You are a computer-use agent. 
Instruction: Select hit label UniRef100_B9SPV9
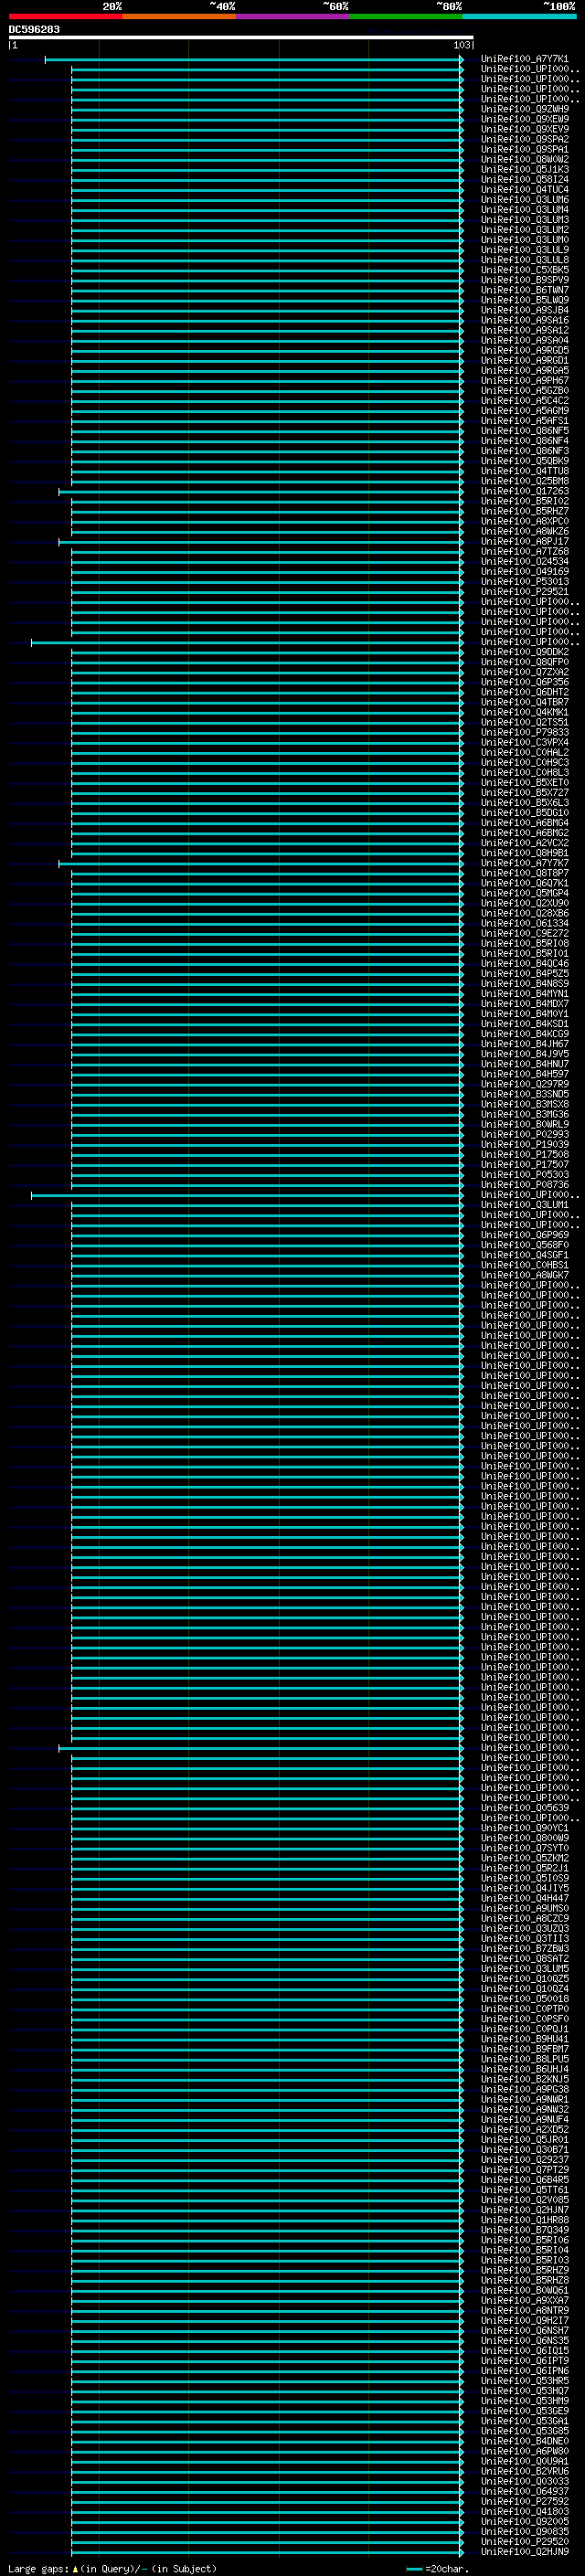[525, 280]
